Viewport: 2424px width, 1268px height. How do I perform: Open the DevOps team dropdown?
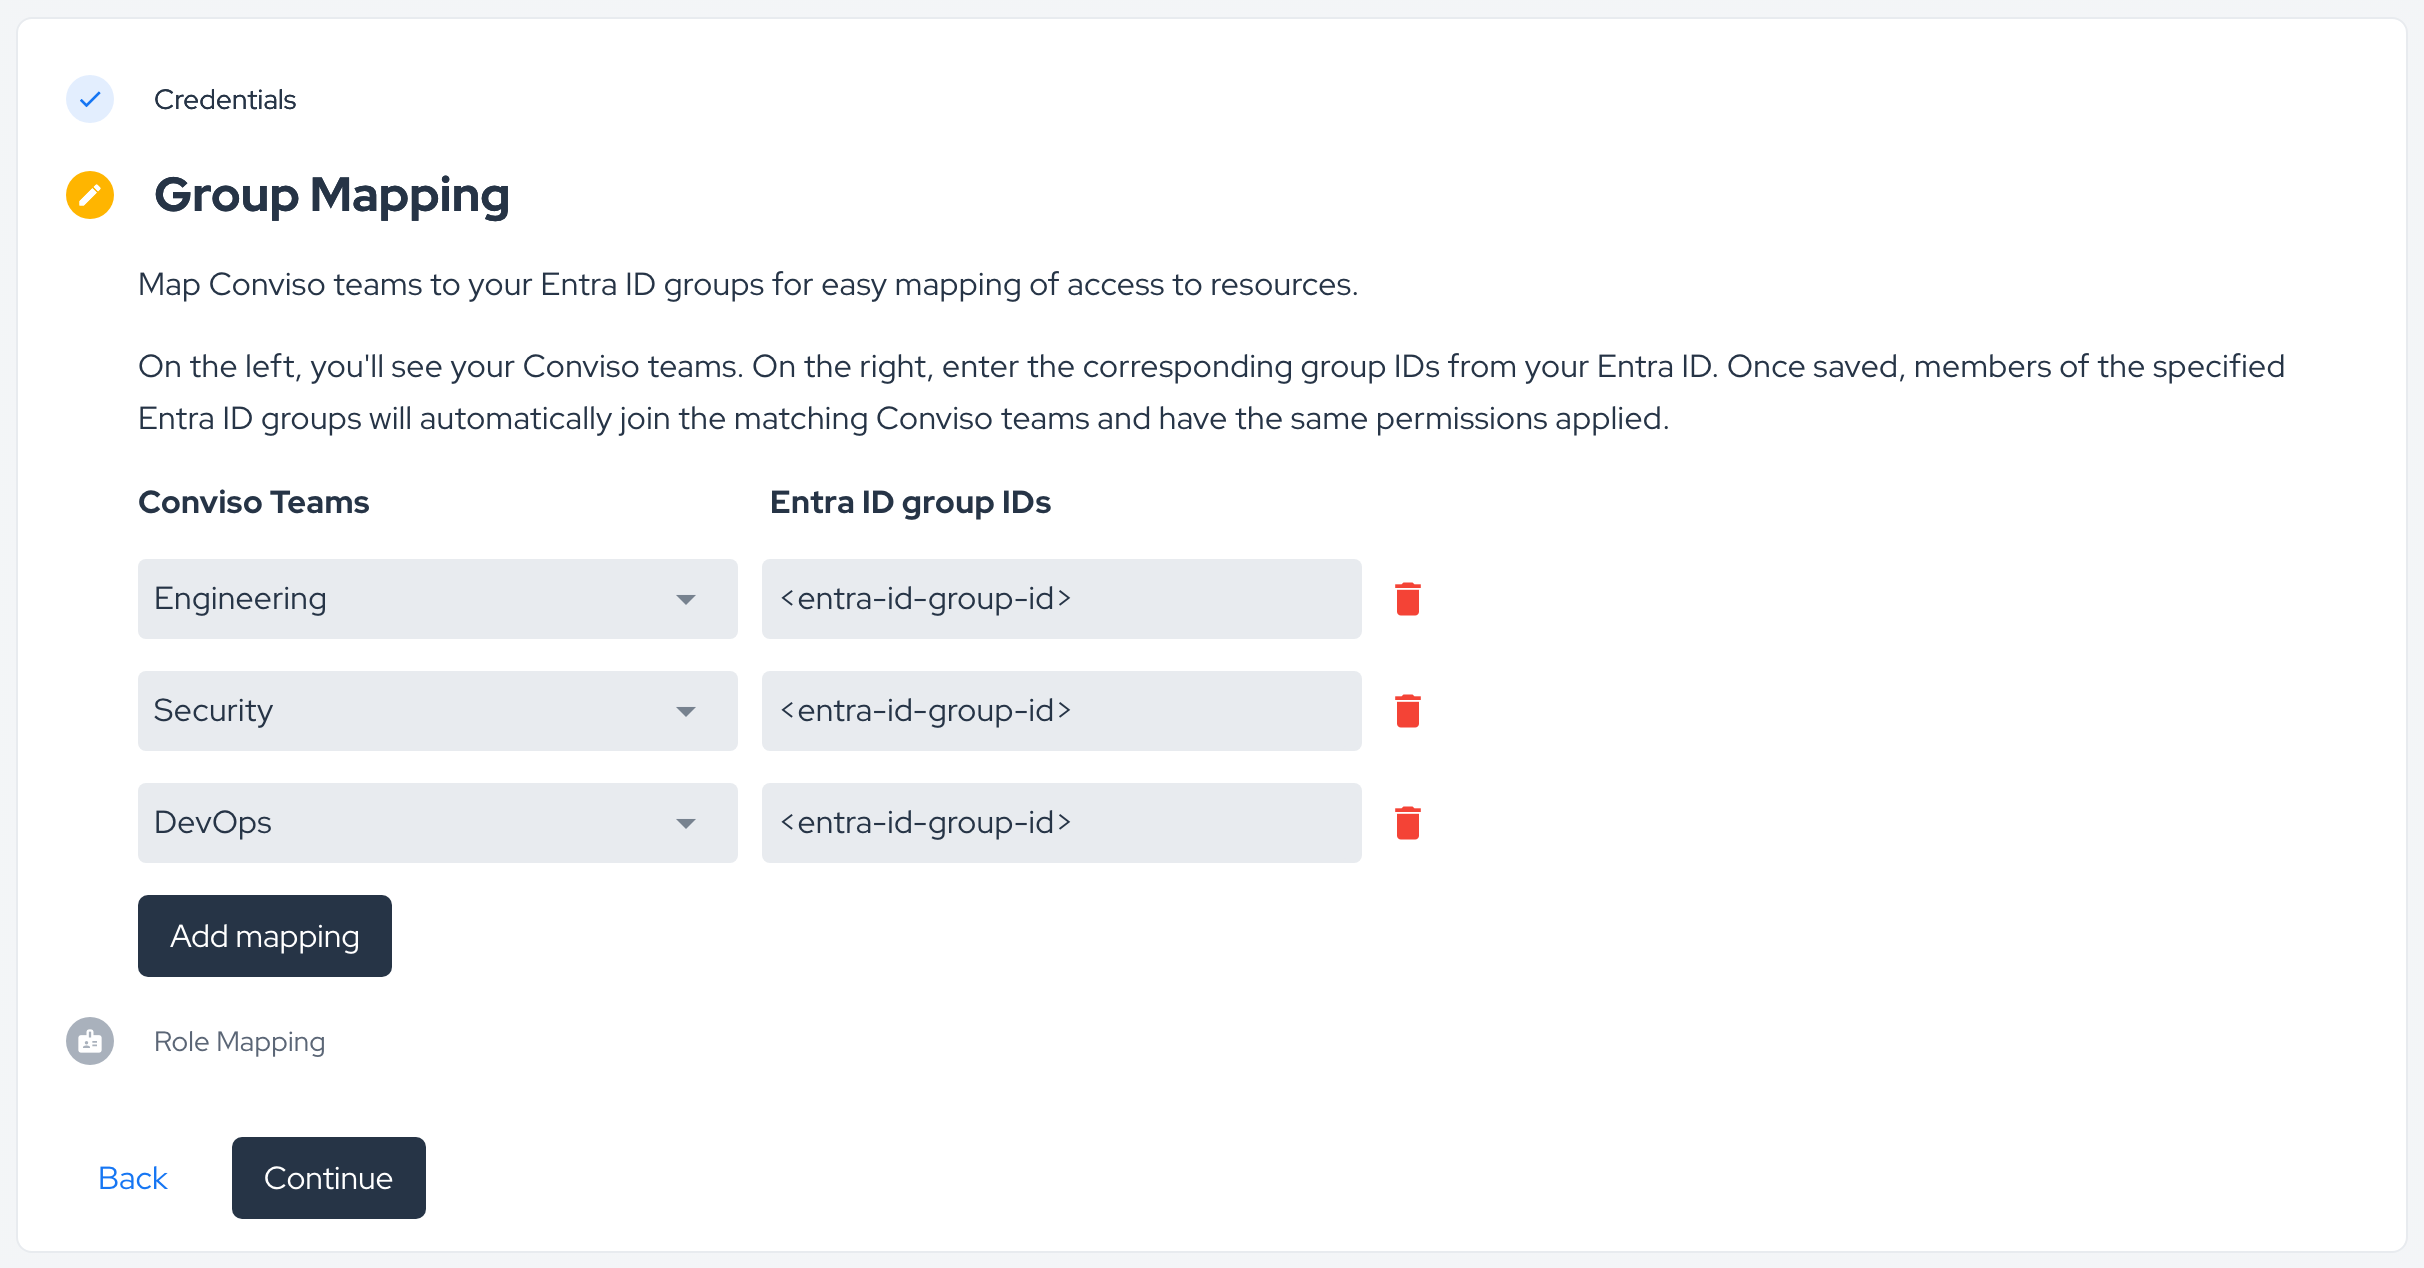[x=438, y=823]
